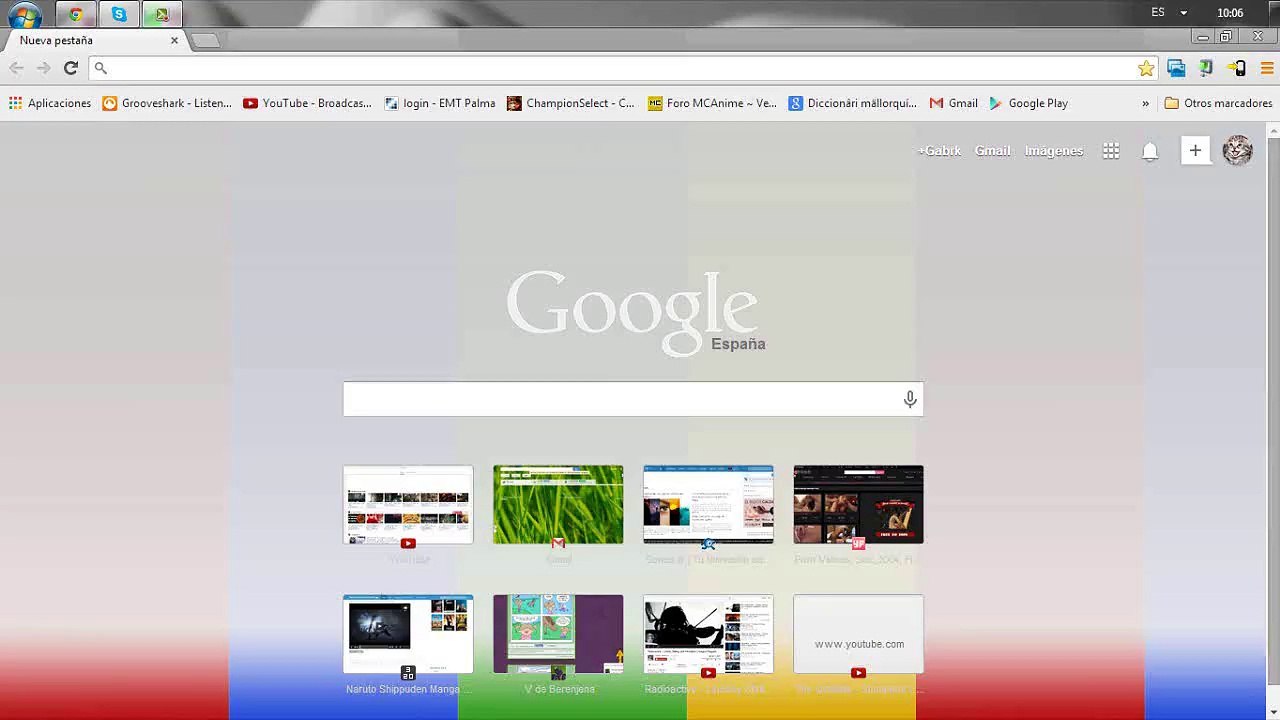Open the Google account profile picture
The width and height of the screenshot is (1280, 720).
click(1237, 151)
